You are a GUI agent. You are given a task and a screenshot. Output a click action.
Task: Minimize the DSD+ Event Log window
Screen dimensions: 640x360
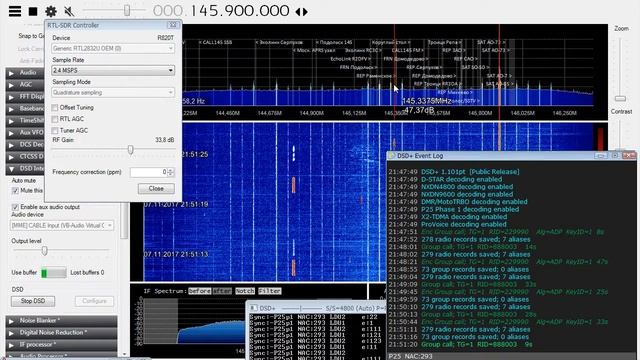[600, 156]
